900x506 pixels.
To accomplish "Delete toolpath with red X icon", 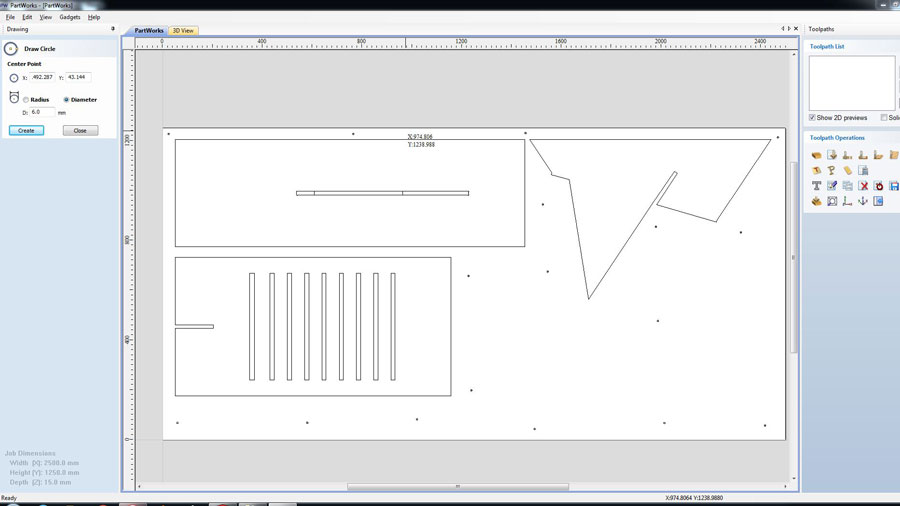I will coord(863,186).
